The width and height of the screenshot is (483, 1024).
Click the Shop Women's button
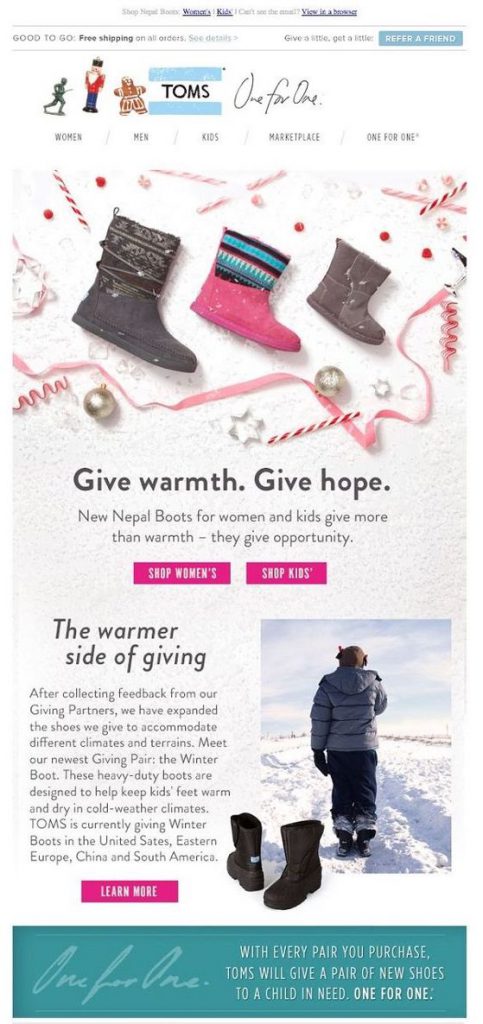181,573
